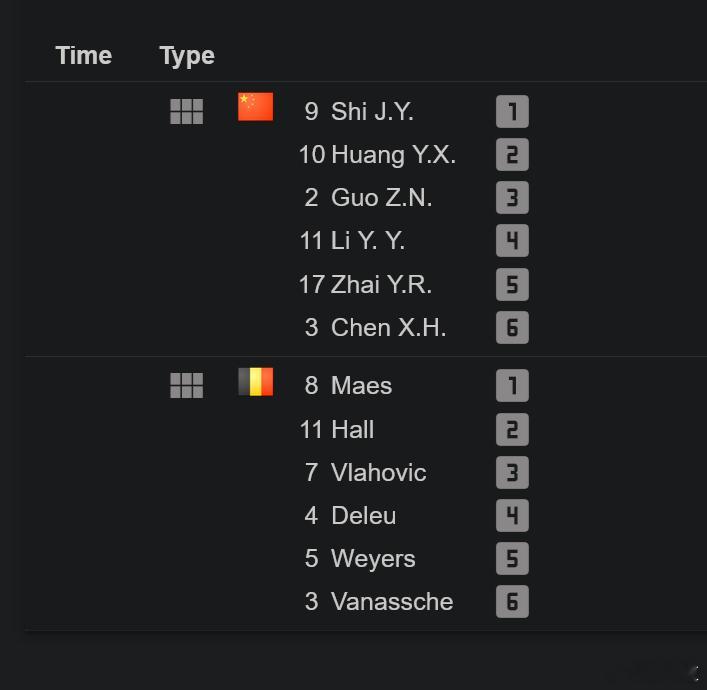Select position 2 badge beside Huang Y.X.

(512, 155)
